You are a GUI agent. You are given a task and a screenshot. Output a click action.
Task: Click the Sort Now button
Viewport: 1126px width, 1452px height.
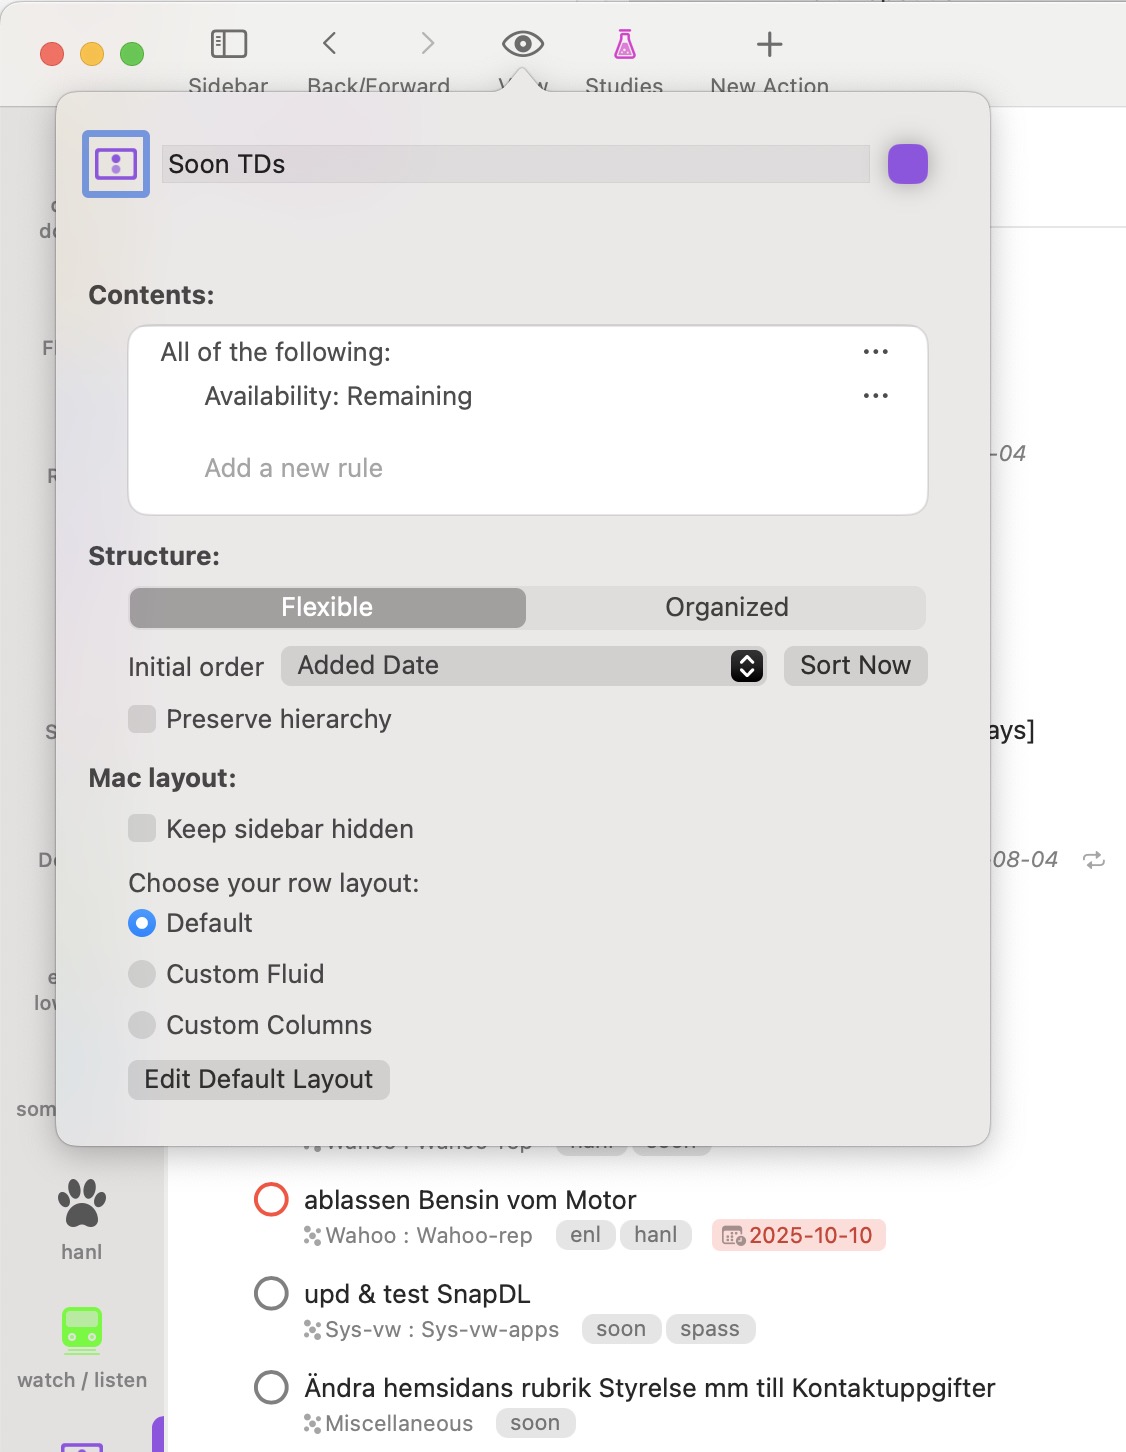pos(855,666)
